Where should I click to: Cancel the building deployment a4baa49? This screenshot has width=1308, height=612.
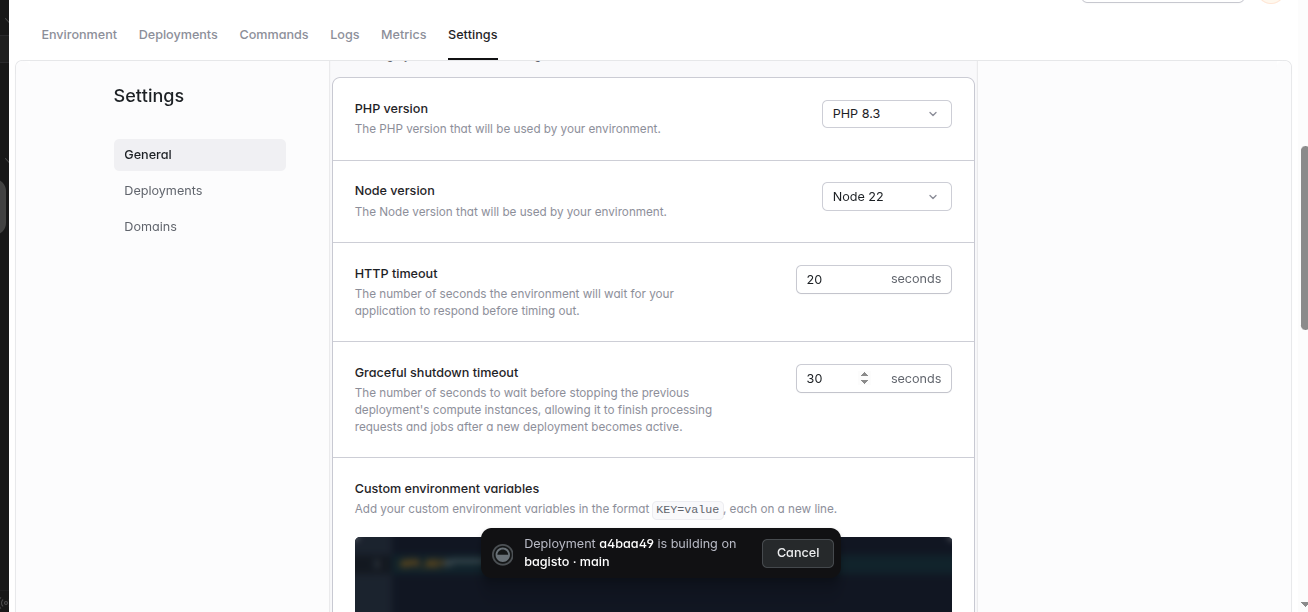(798, 553)
